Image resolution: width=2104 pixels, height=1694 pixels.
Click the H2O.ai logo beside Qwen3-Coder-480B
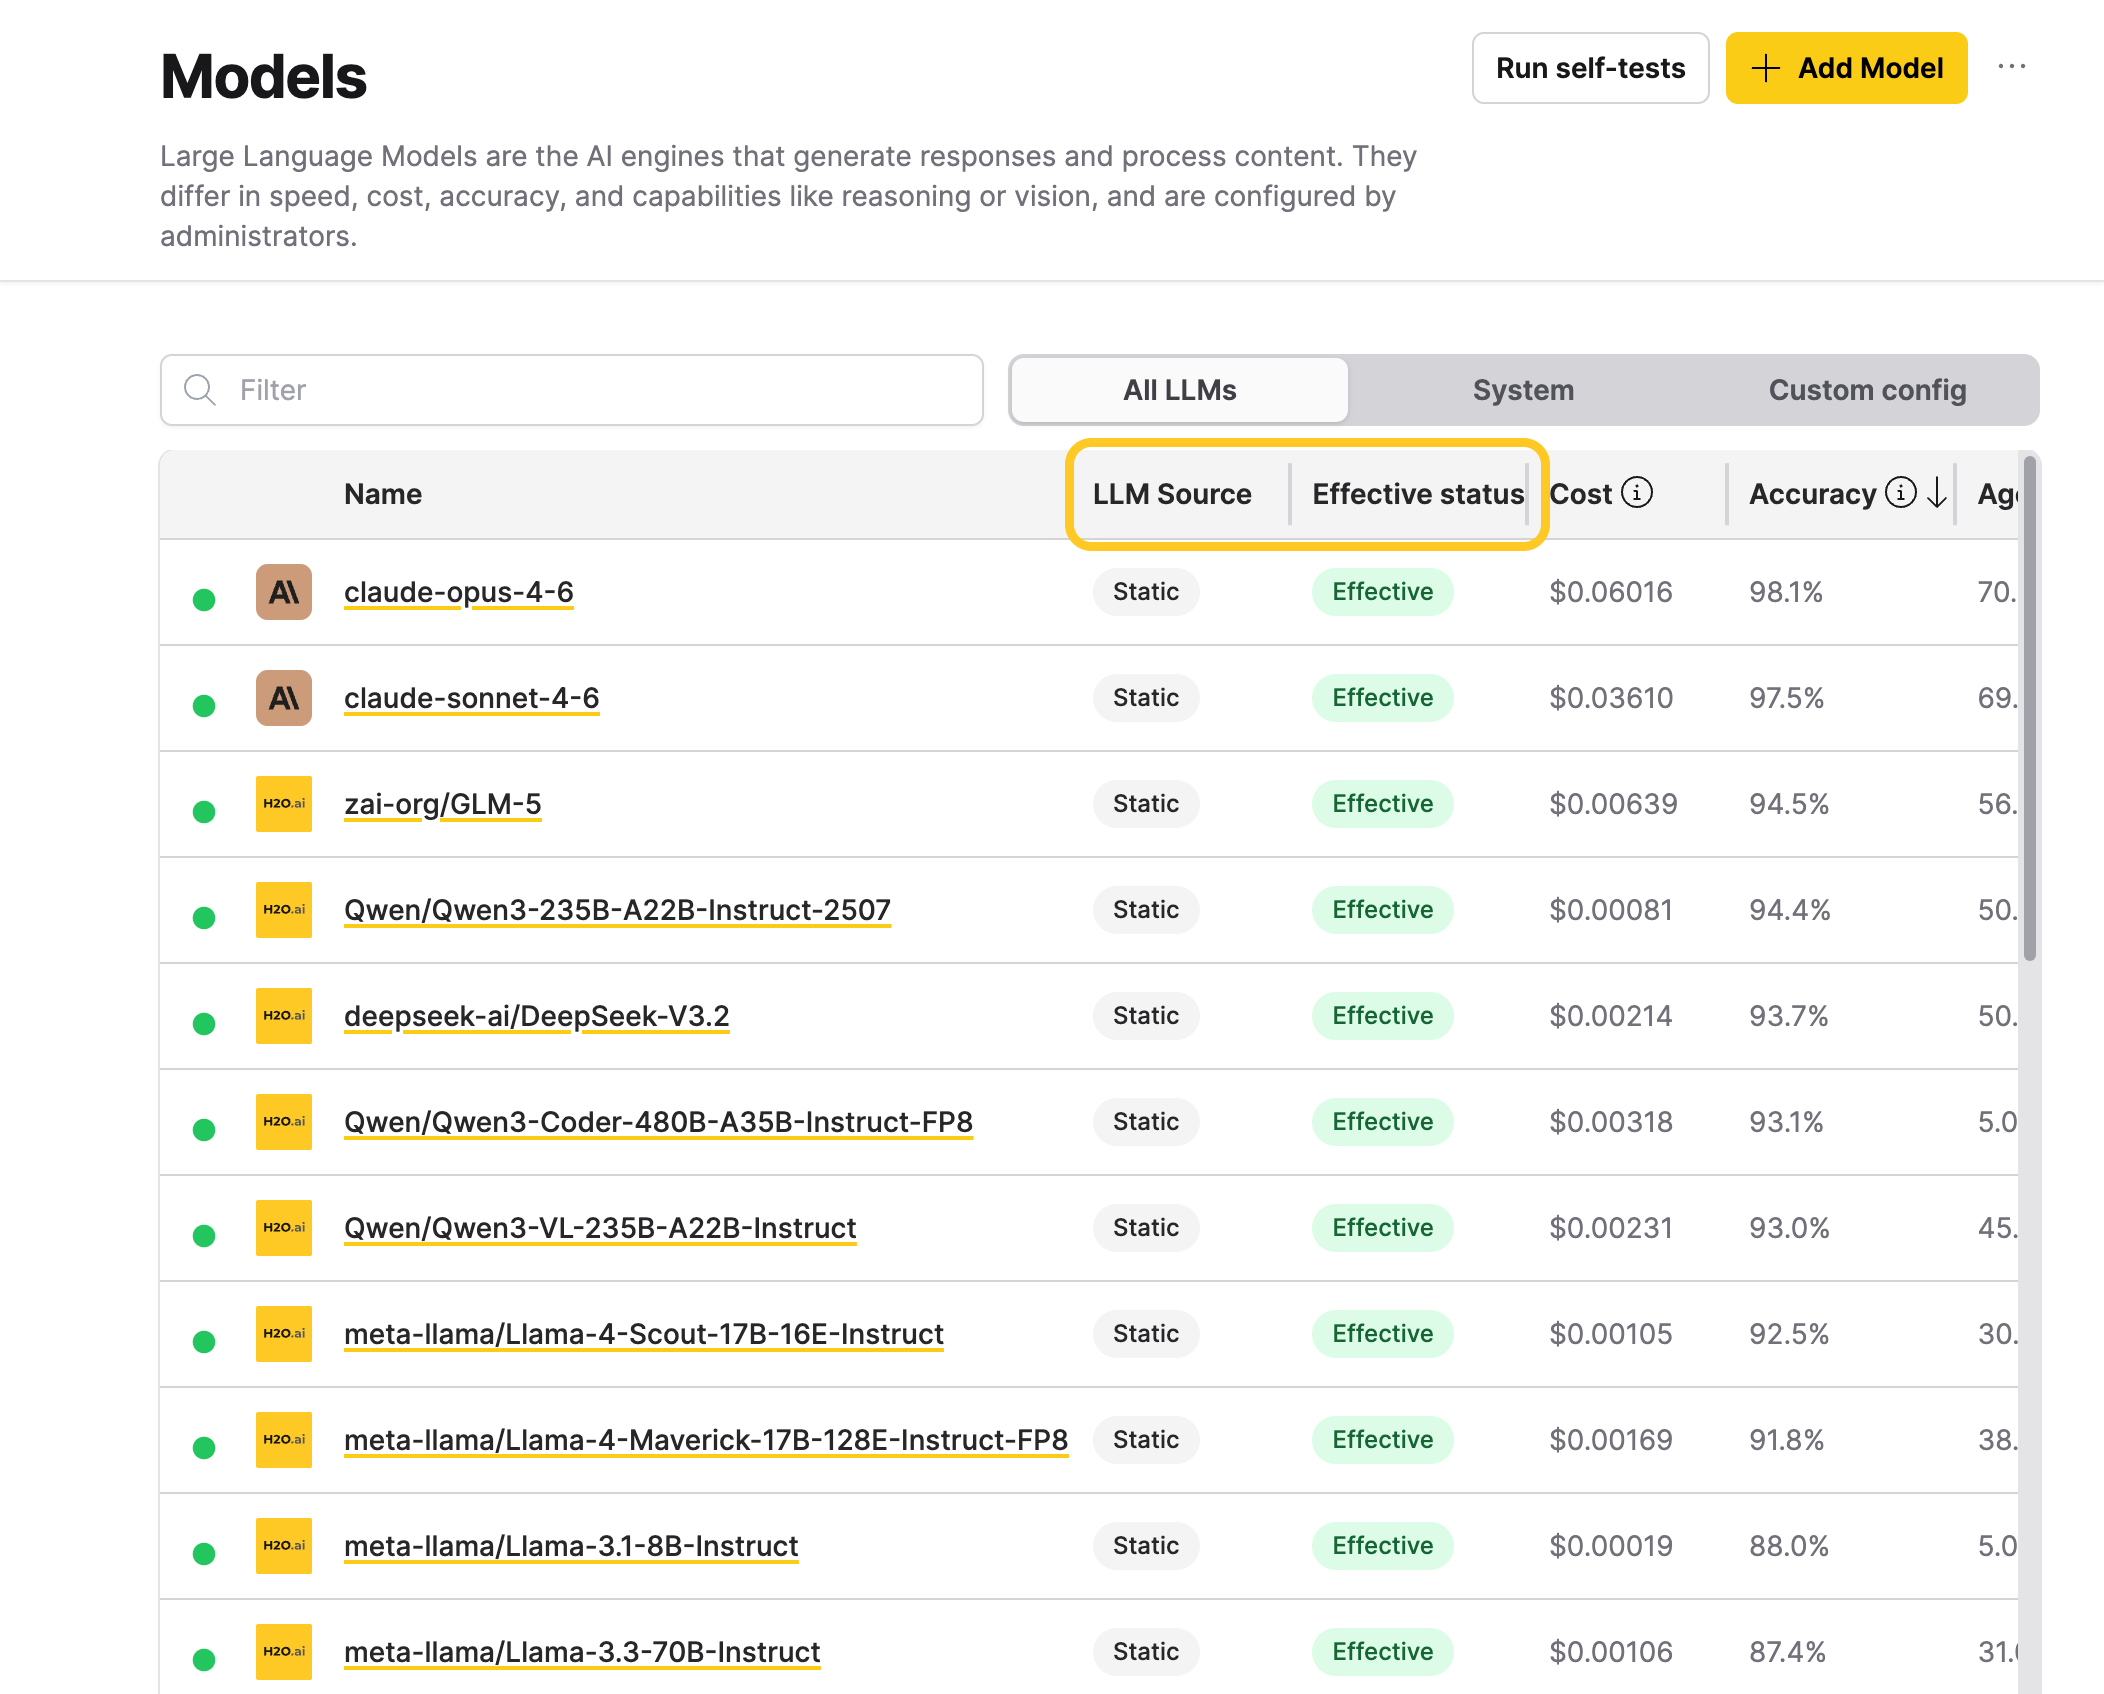284,1122
